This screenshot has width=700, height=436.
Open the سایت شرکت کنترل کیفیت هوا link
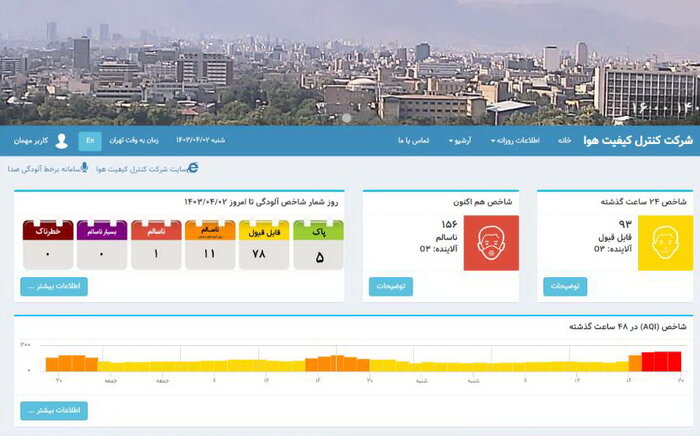(x=142, y=169)
